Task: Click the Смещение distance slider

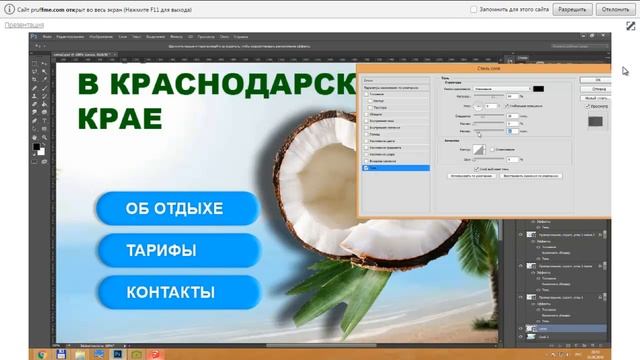Action: click(489, 116)
